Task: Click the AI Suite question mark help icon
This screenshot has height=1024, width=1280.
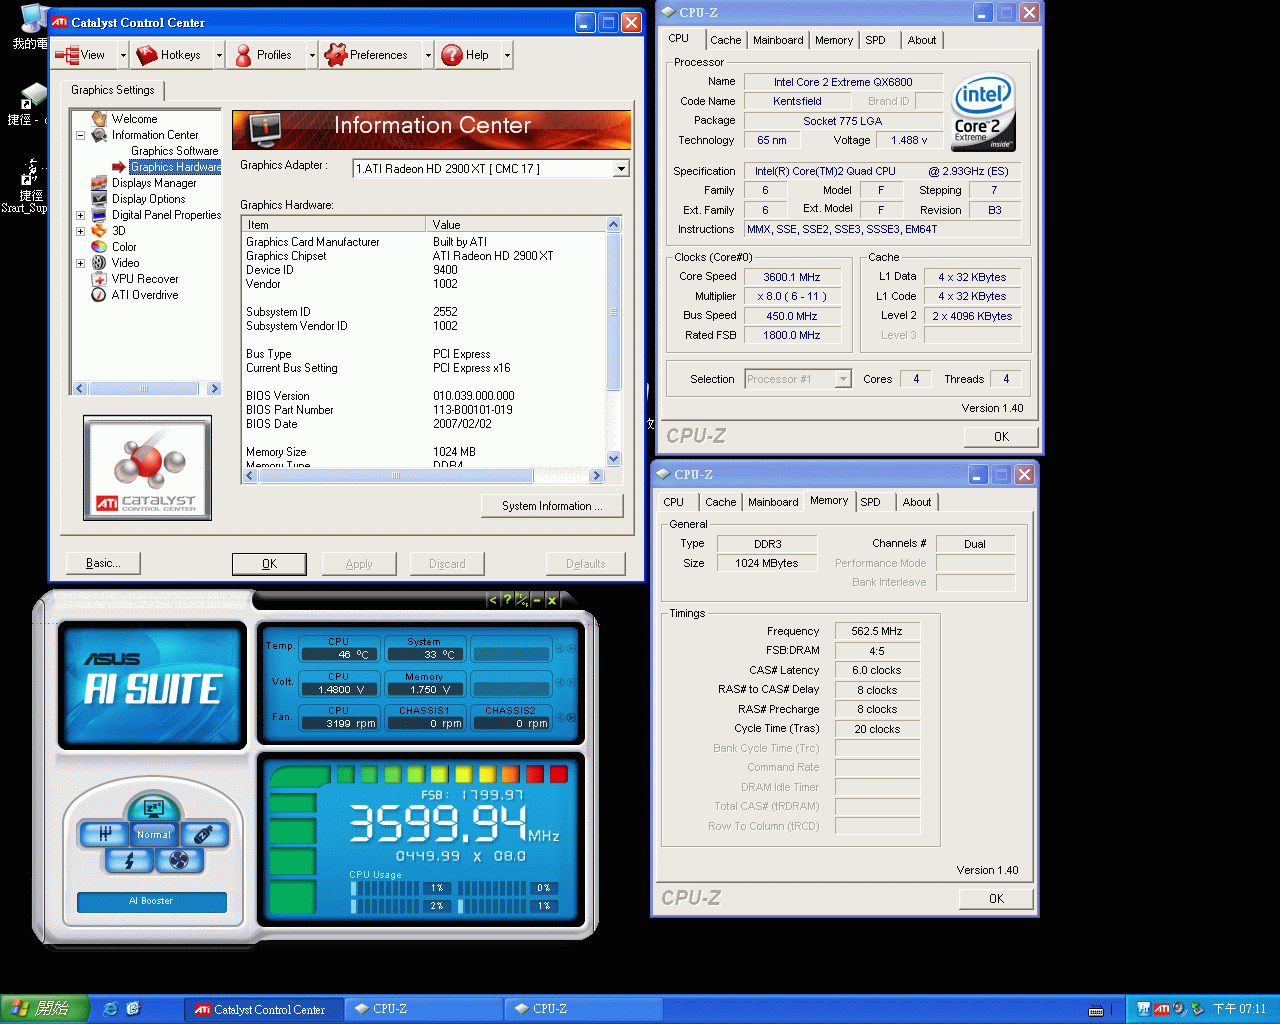Action: pyautogui.click(x=507, y=600)
